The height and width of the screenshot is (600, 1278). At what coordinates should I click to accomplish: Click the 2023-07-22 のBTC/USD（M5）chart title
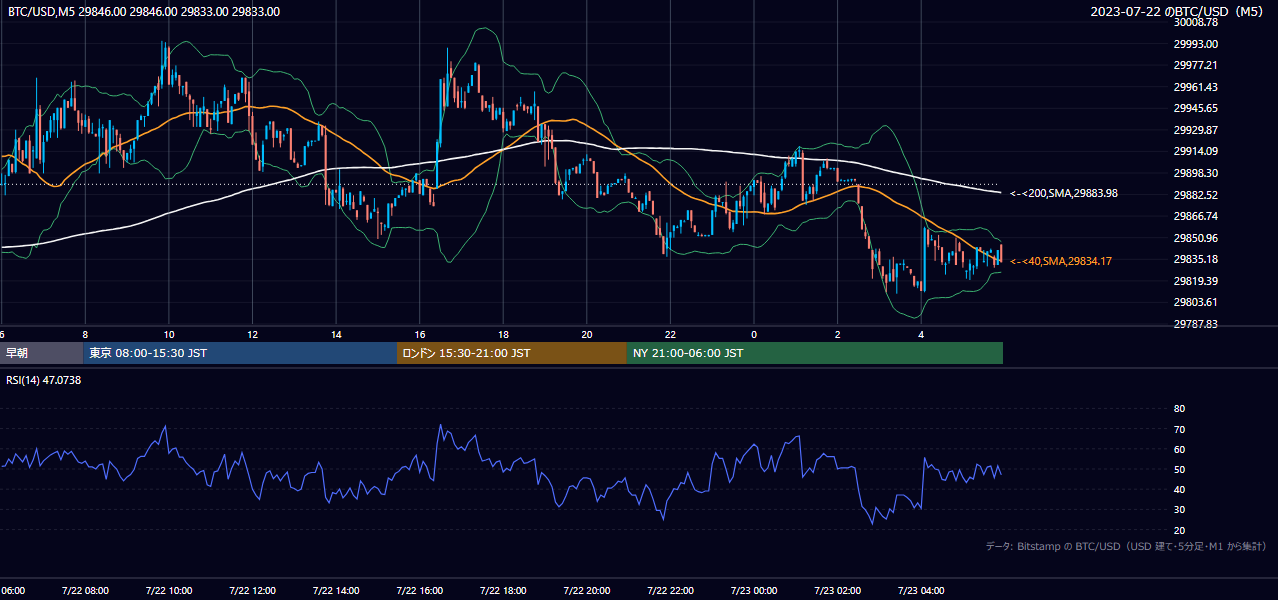(1180, 12)
